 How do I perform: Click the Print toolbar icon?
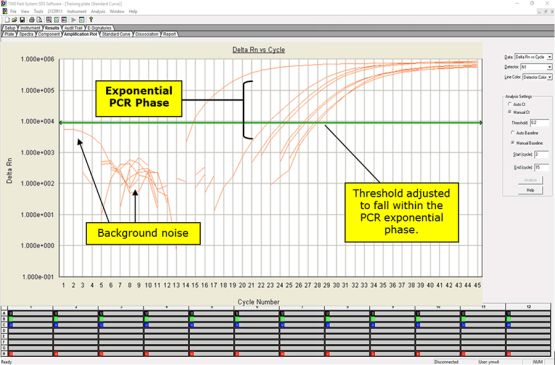pos(32,20)
